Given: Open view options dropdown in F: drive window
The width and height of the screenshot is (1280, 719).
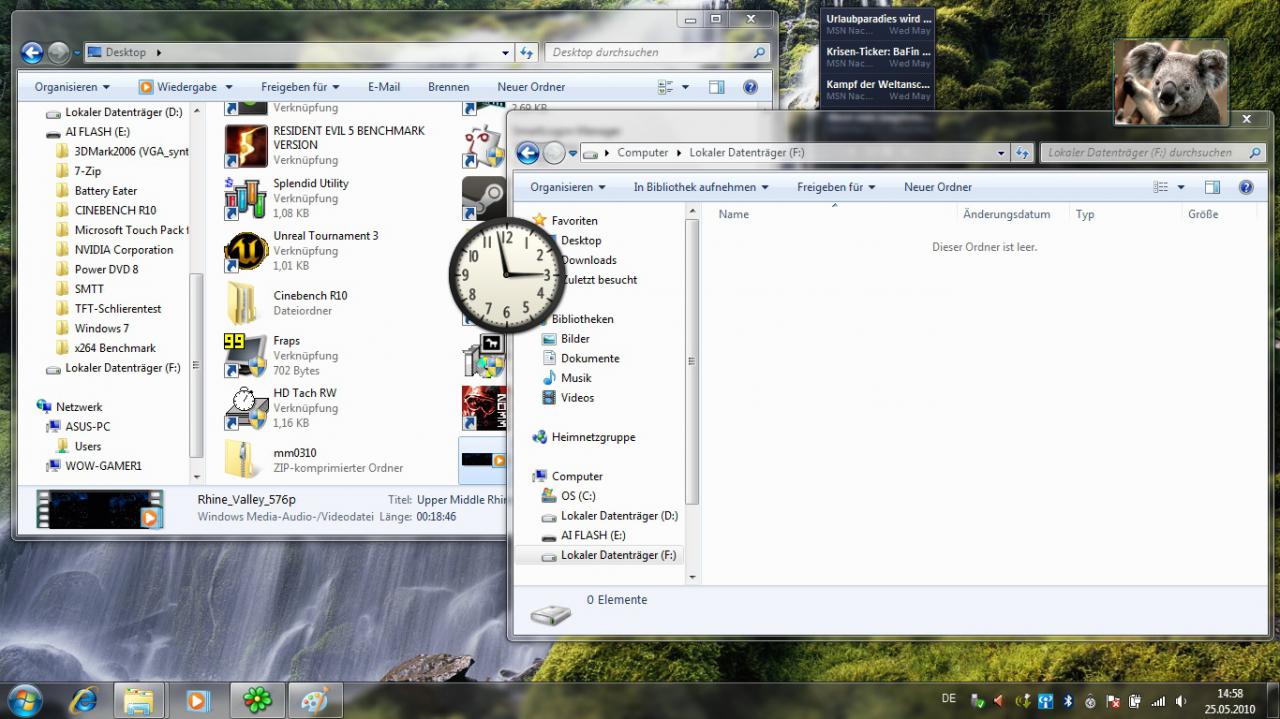Looking at the screenshot, I should (1181, 187).
